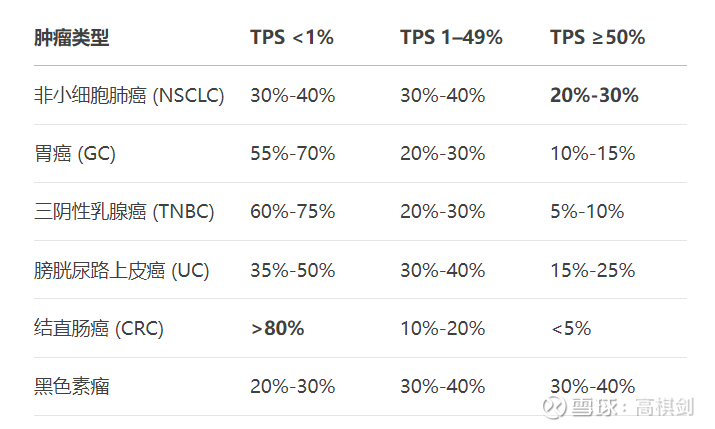This screenshot has height=429, width=715.
Task: Click the 结直肠癌 (CRC) row label
Action: click(x=98, y=328)
